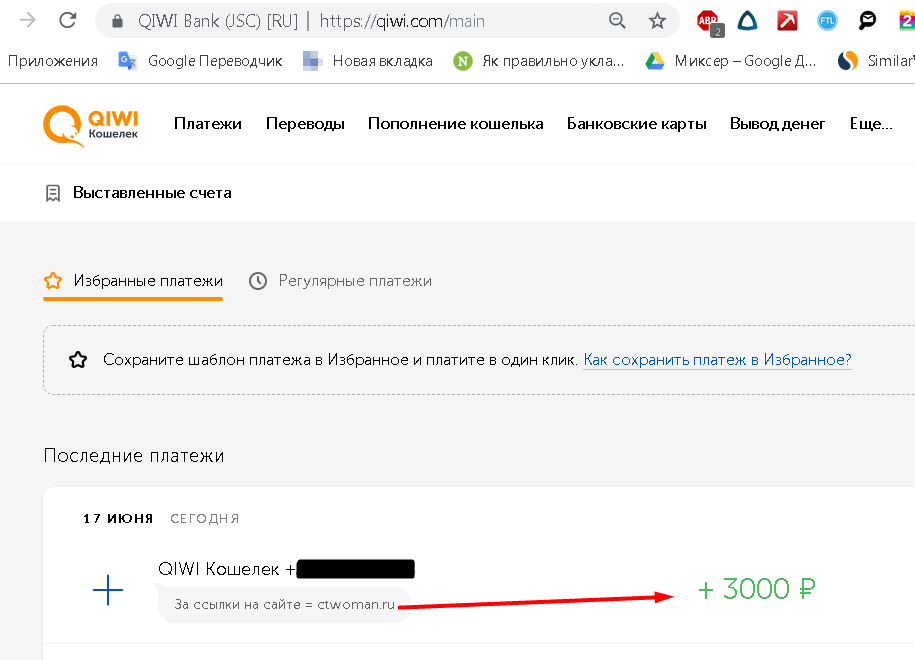
Task: Click the browser forward arrow
Action: tap(27, 20)
